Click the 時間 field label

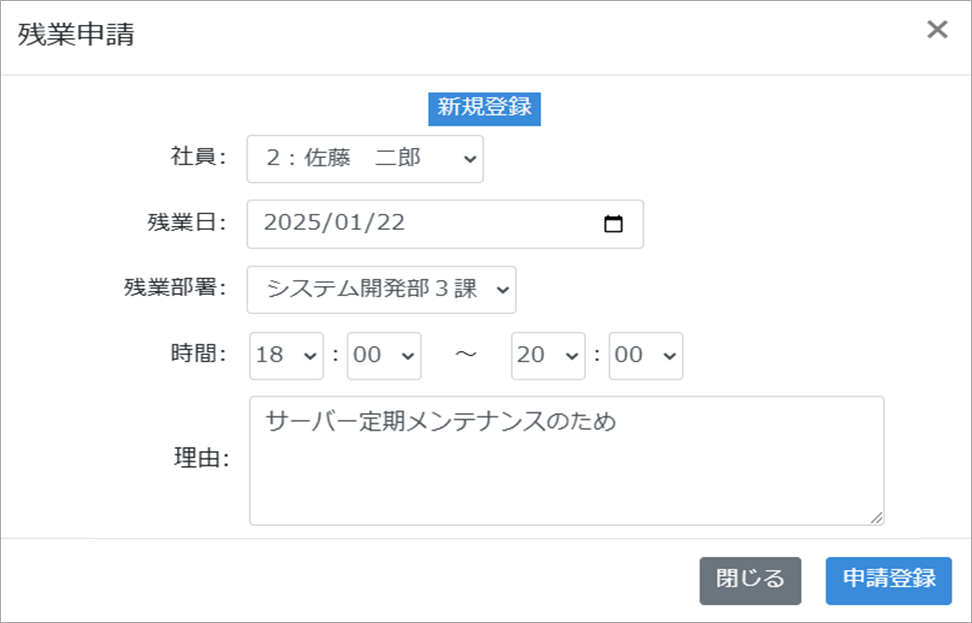[199, 353]
